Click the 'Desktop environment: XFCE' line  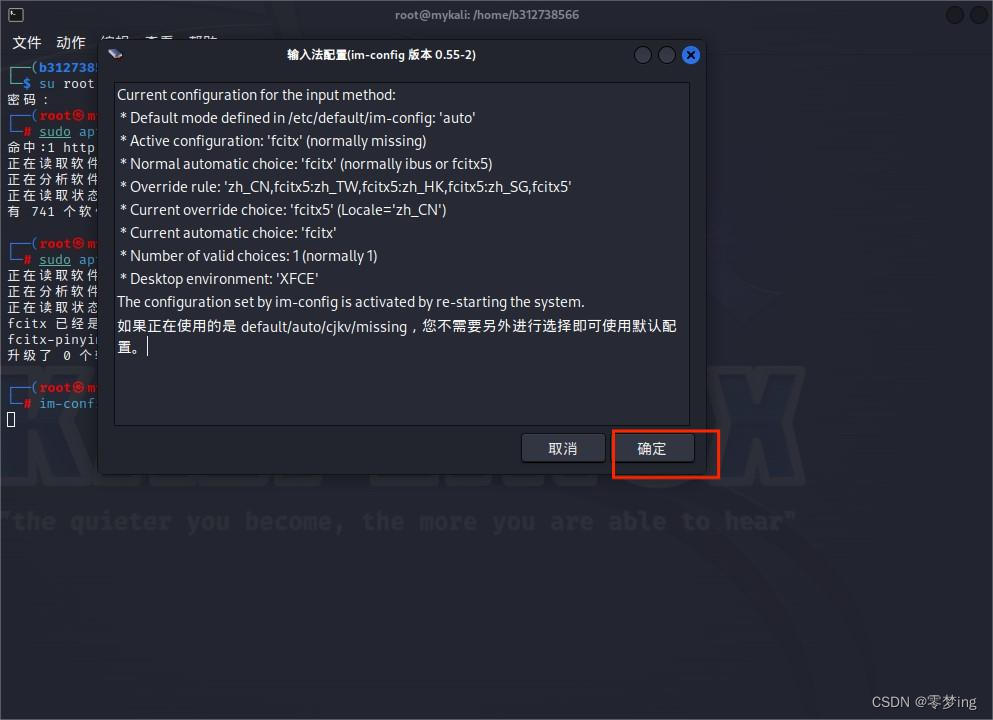(218, 279)
